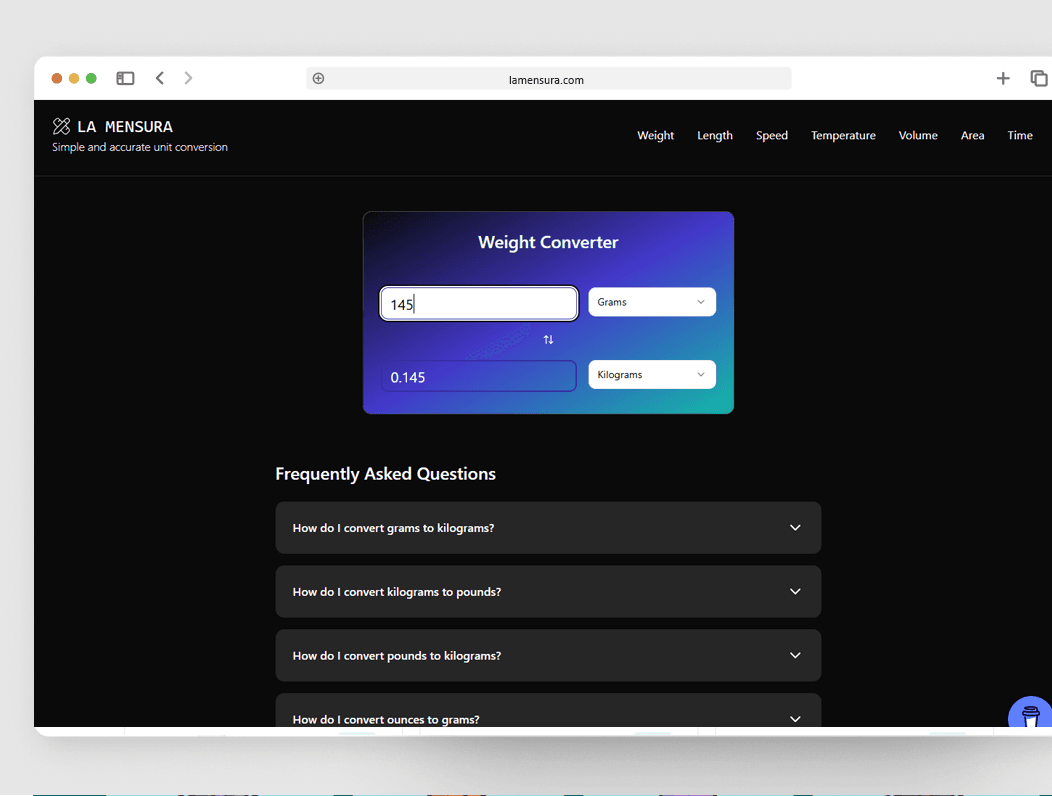Open a new tab with plus icon
Image resolution: width=1052 pixels, height=796 pixels.
[1003, 78]
